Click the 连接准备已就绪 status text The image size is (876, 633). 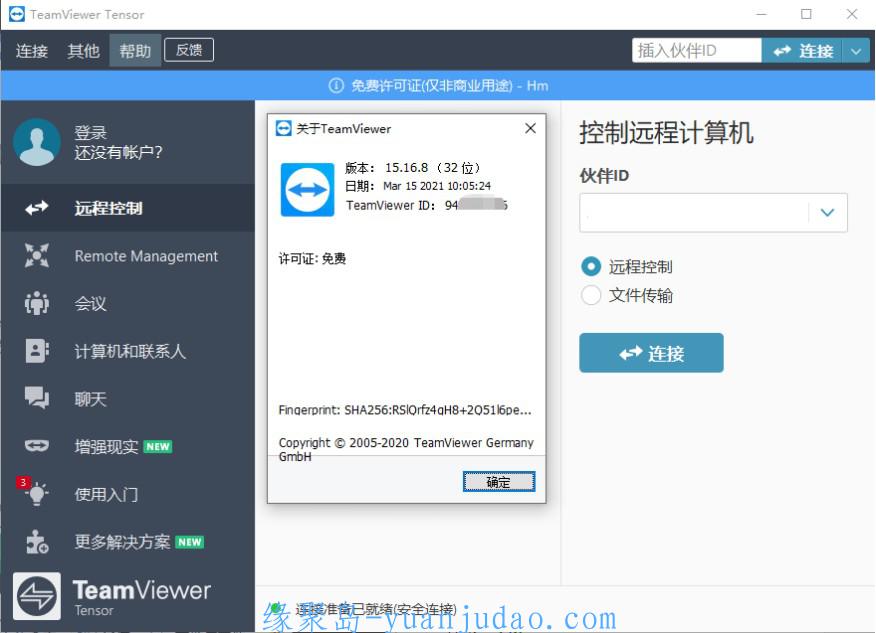coord(376,608)
